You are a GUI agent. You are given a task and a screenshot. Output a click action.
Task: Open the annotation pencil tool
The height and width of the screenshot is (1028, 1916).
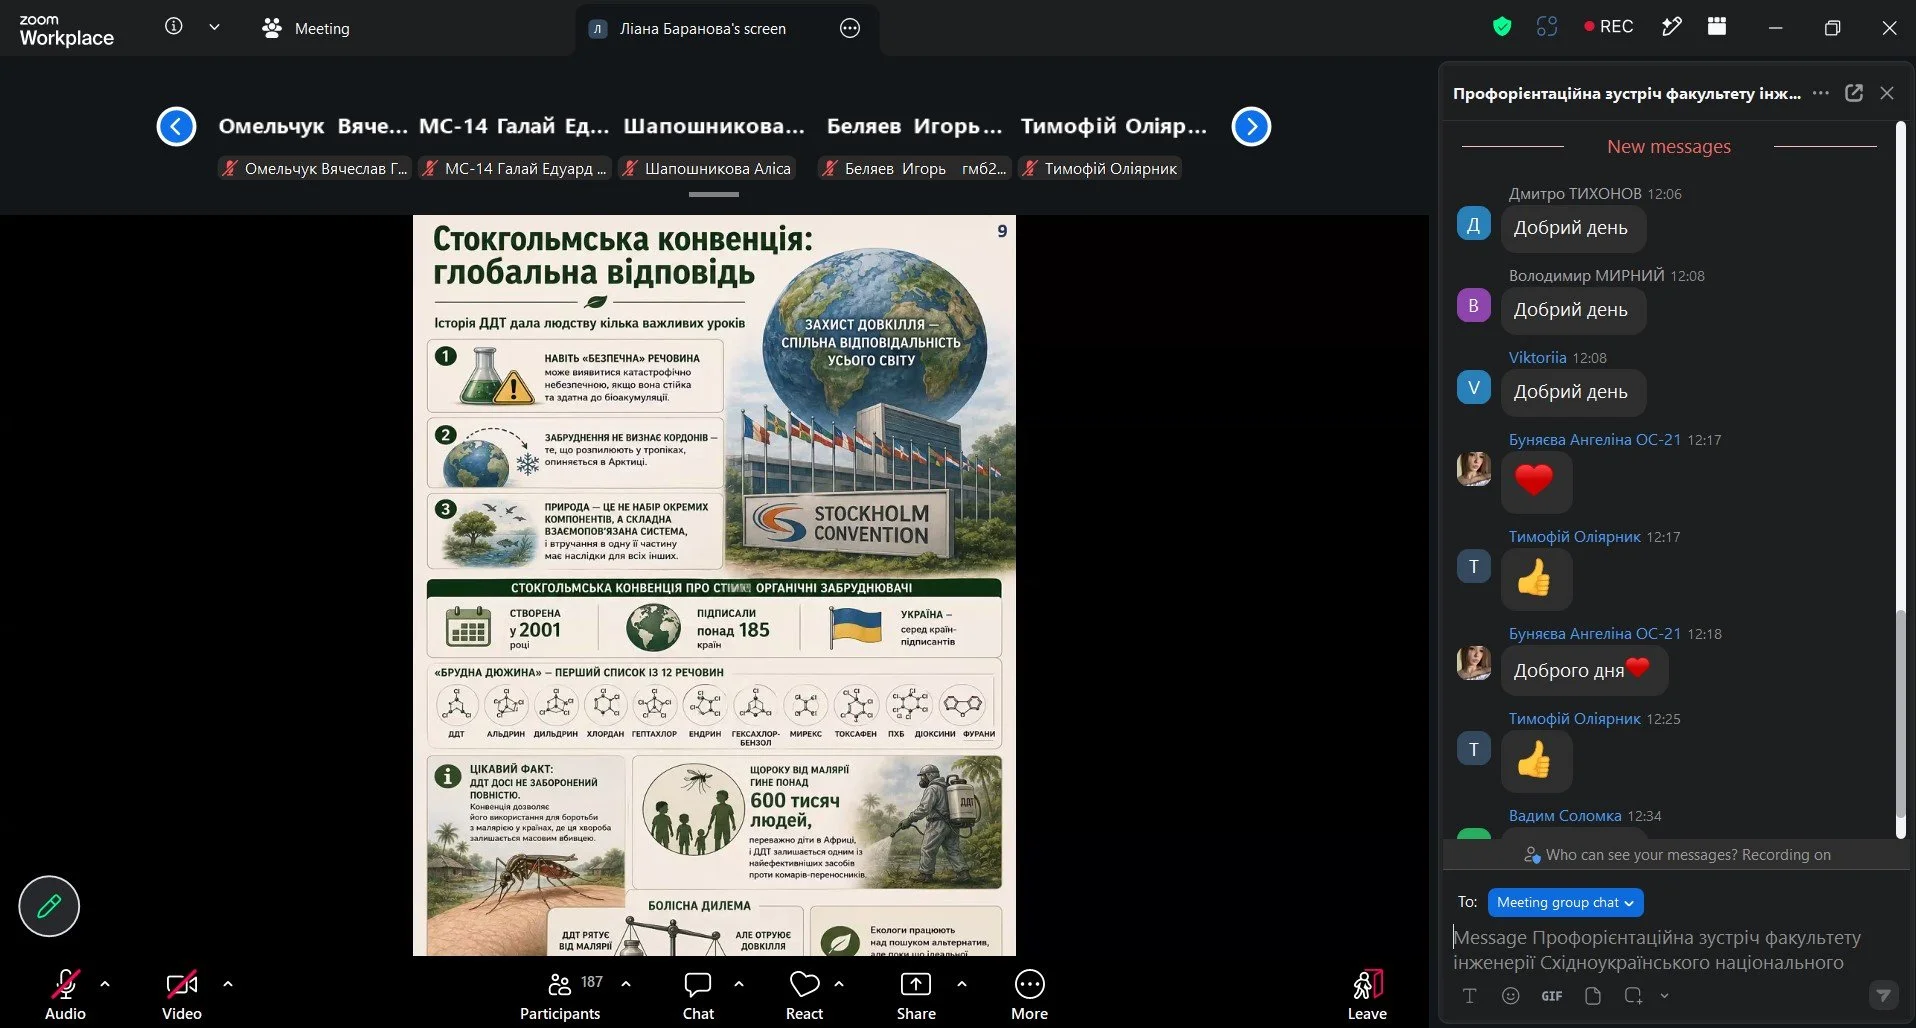(49, 906)
